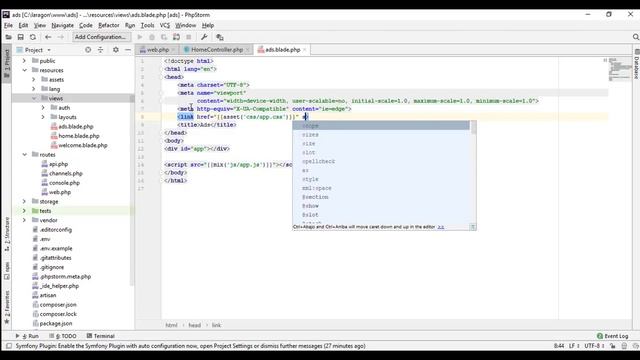Open the VCS menu
This screenshot has height=360, width=640.
pyautogui.click(x=164, y=25)
